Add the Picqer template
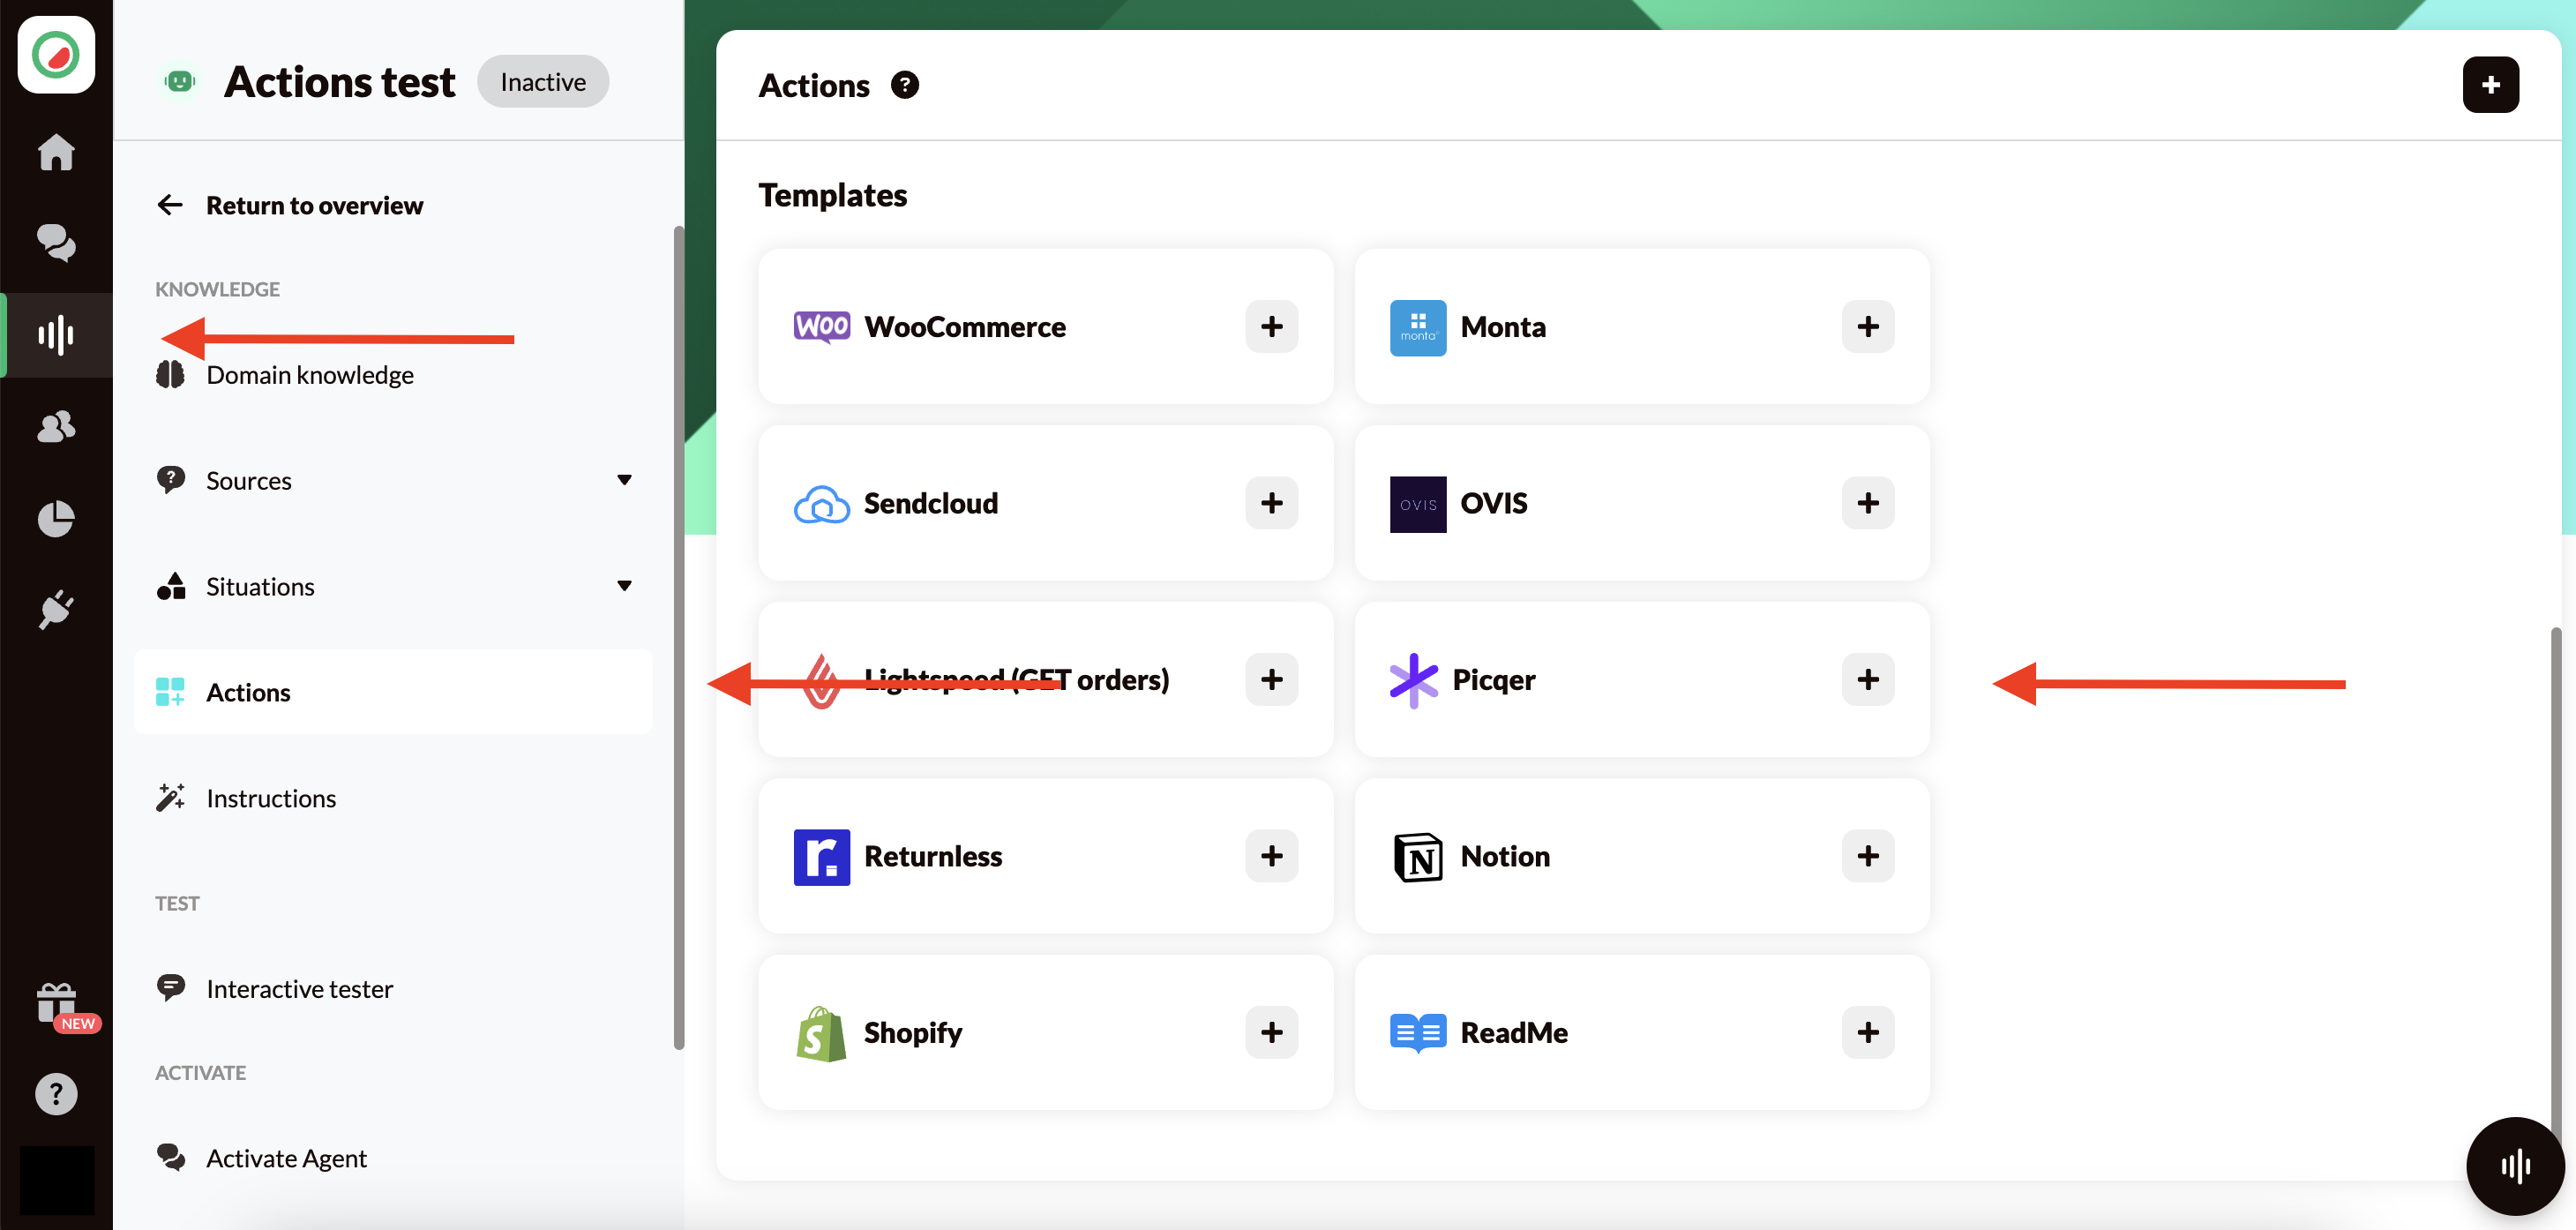The height and width of the screenshot is (1230, 2576). click(x=1867, y=680)
